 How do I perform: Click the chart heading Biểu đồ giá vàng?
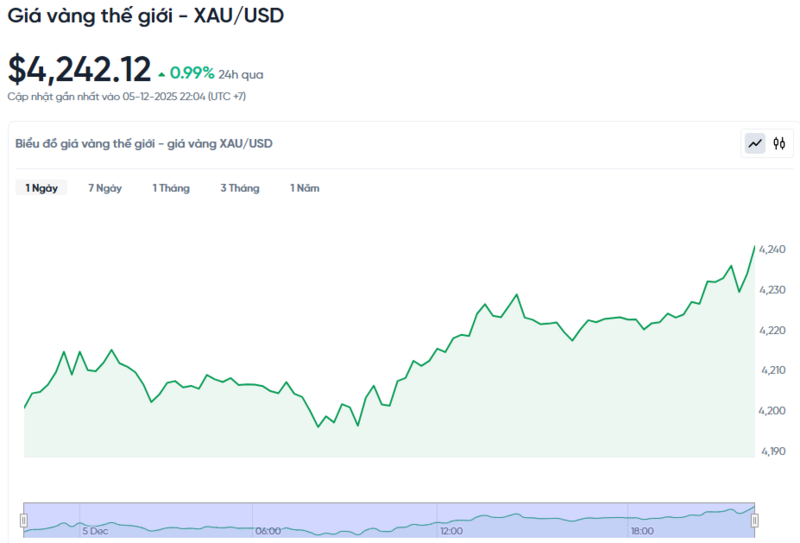click(x=144, y=144)
